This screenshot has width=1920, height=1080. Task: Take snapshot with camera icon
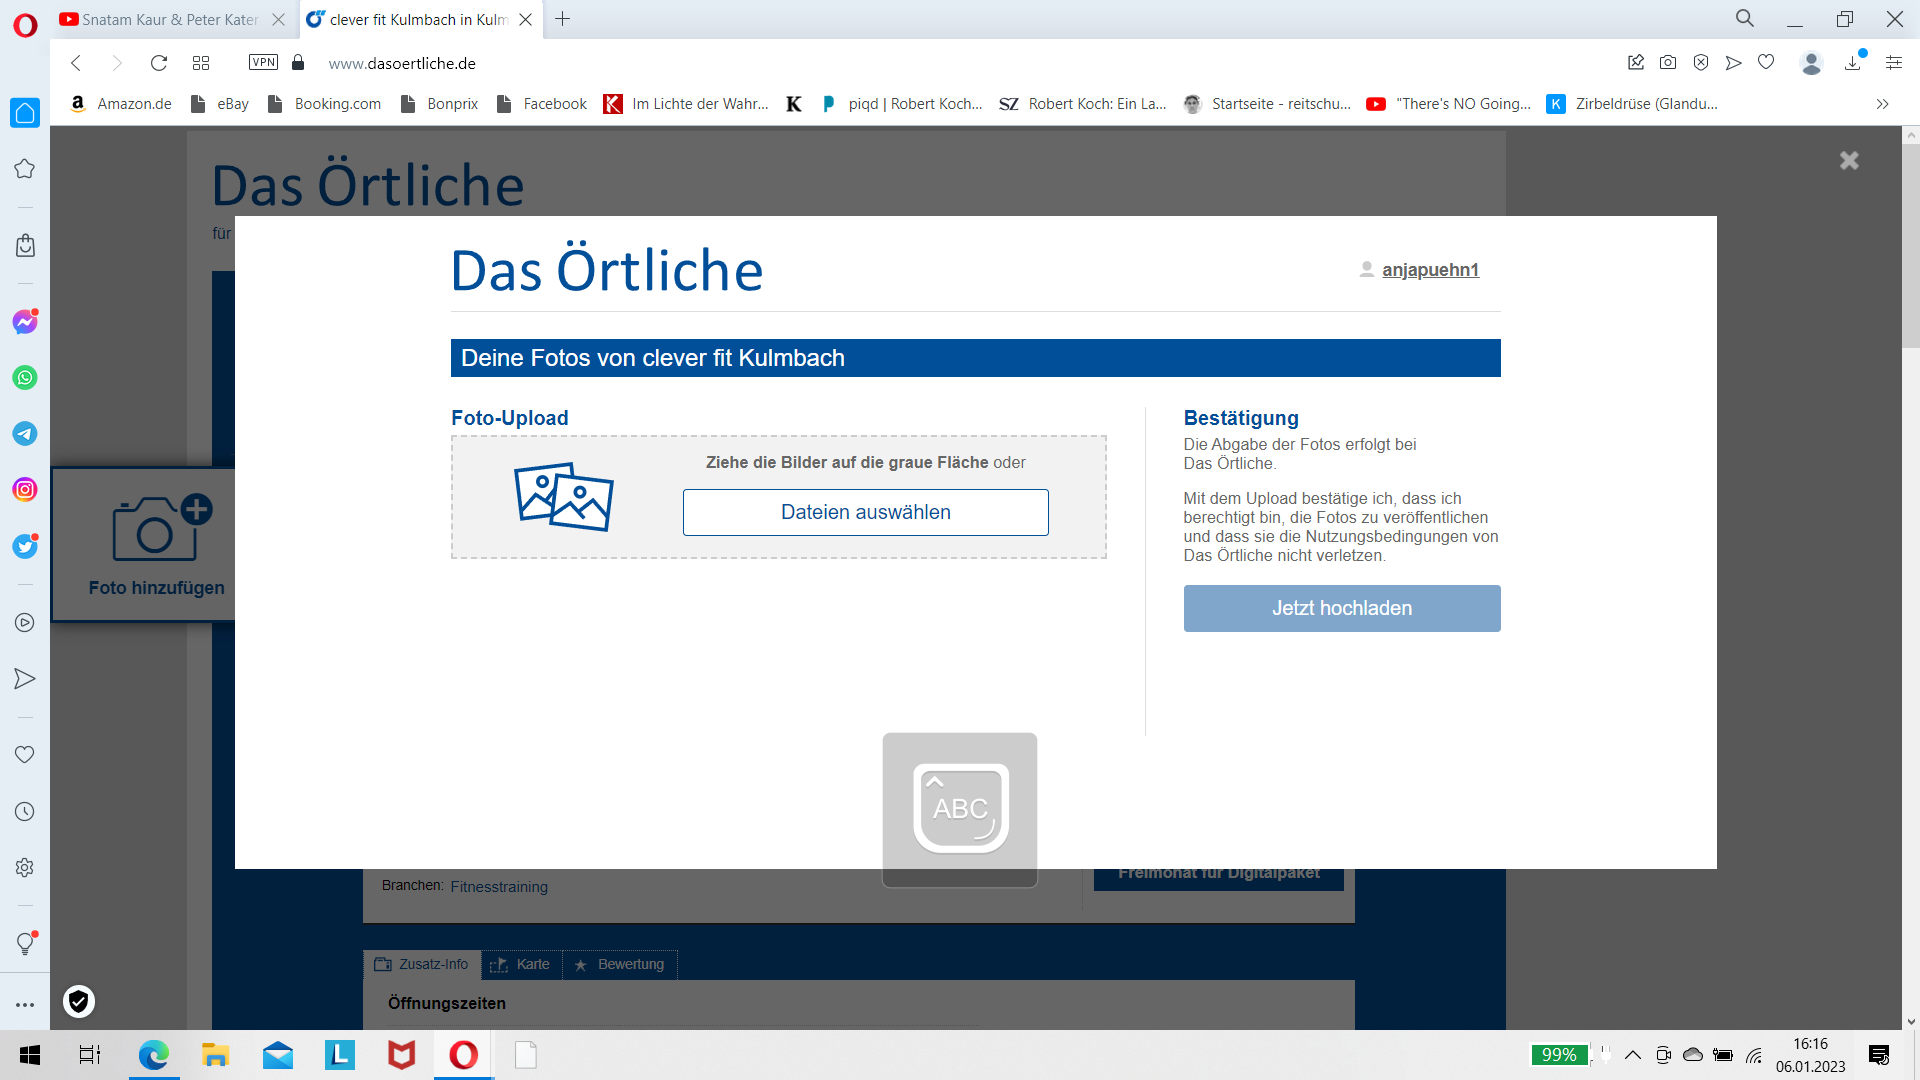coord(1668,62)
